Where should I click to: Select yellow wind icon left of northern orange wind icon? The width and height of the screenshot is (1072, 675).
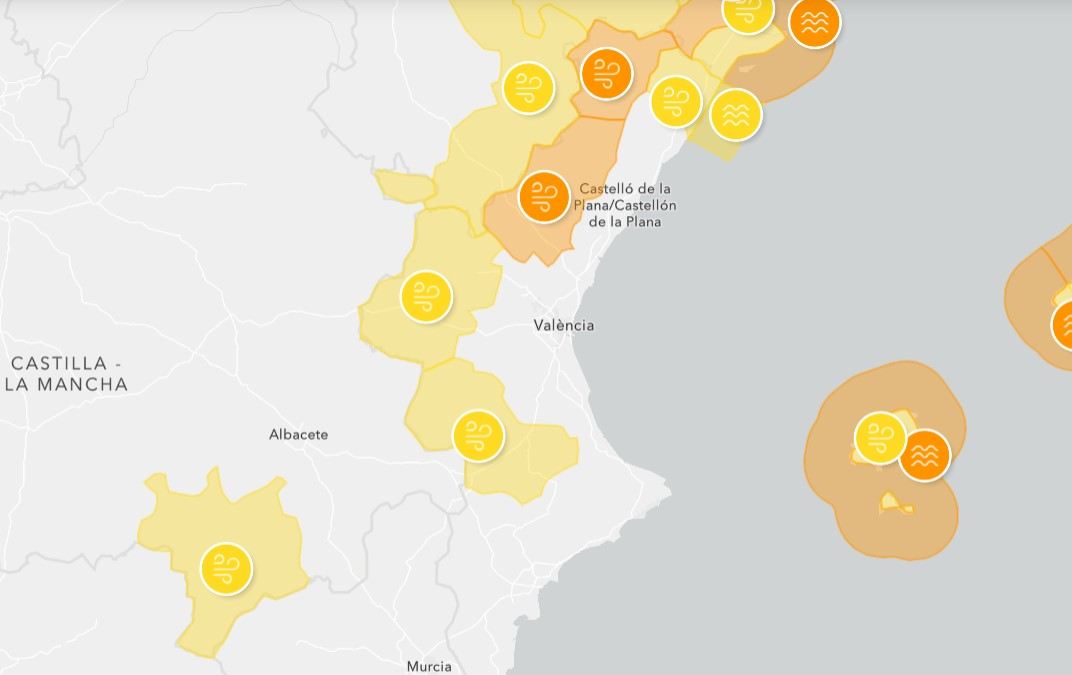point(528,87)
